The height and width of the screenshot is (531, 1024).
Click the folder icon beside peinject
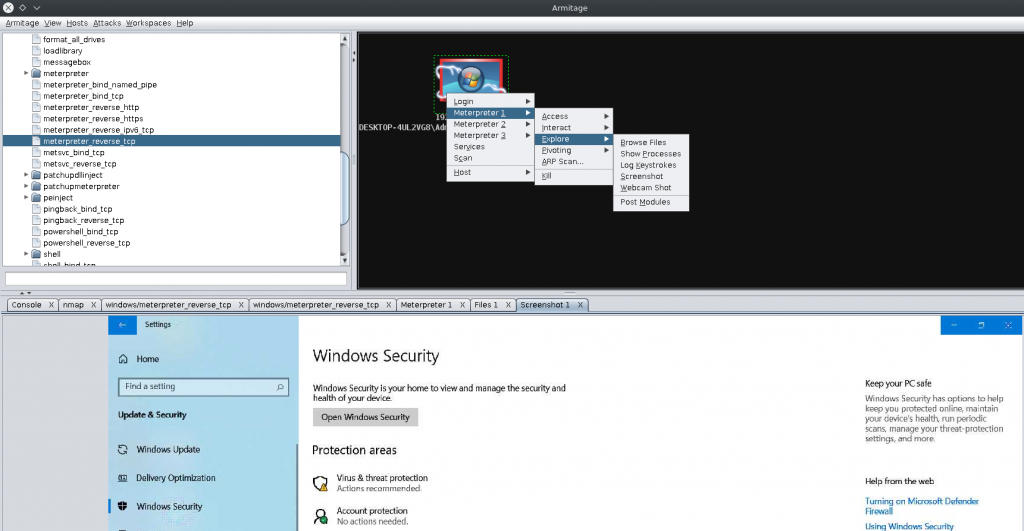(x=37, y=197)
